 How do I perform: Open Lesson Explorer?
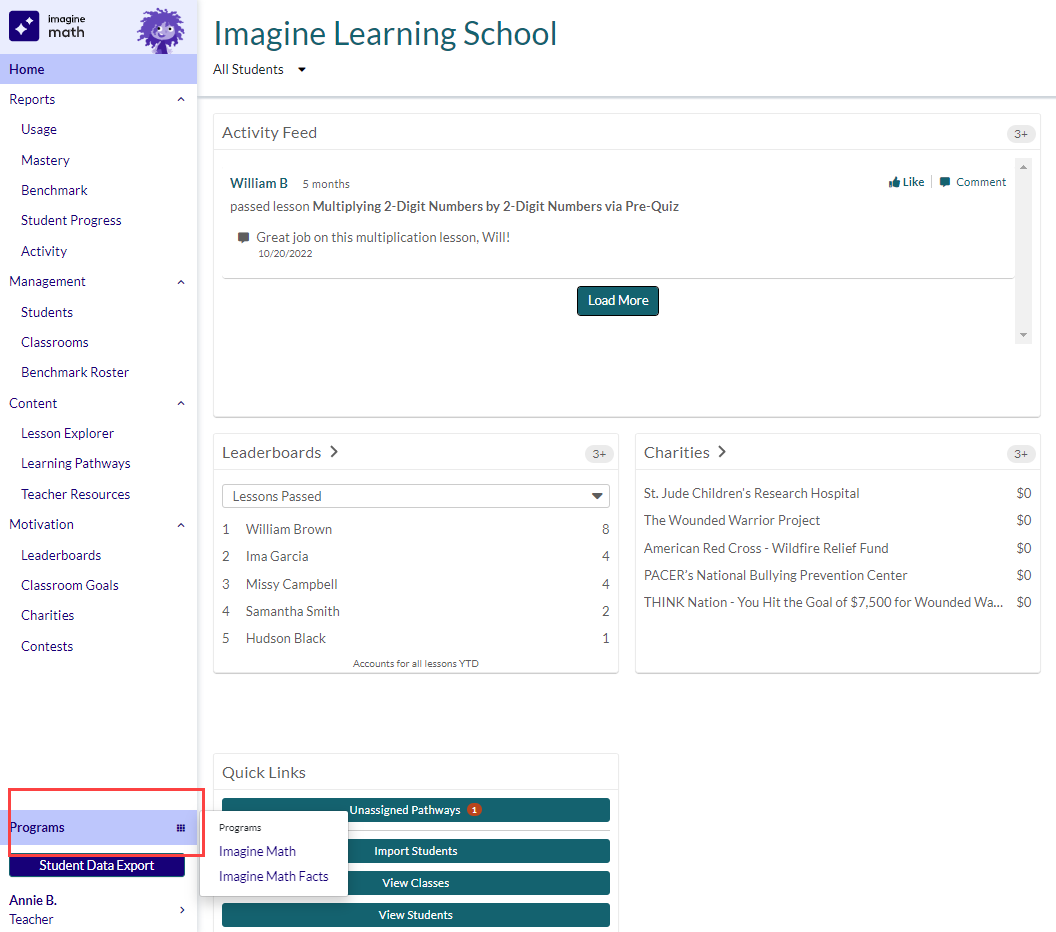pyautogui.click(x=67, y=434)
